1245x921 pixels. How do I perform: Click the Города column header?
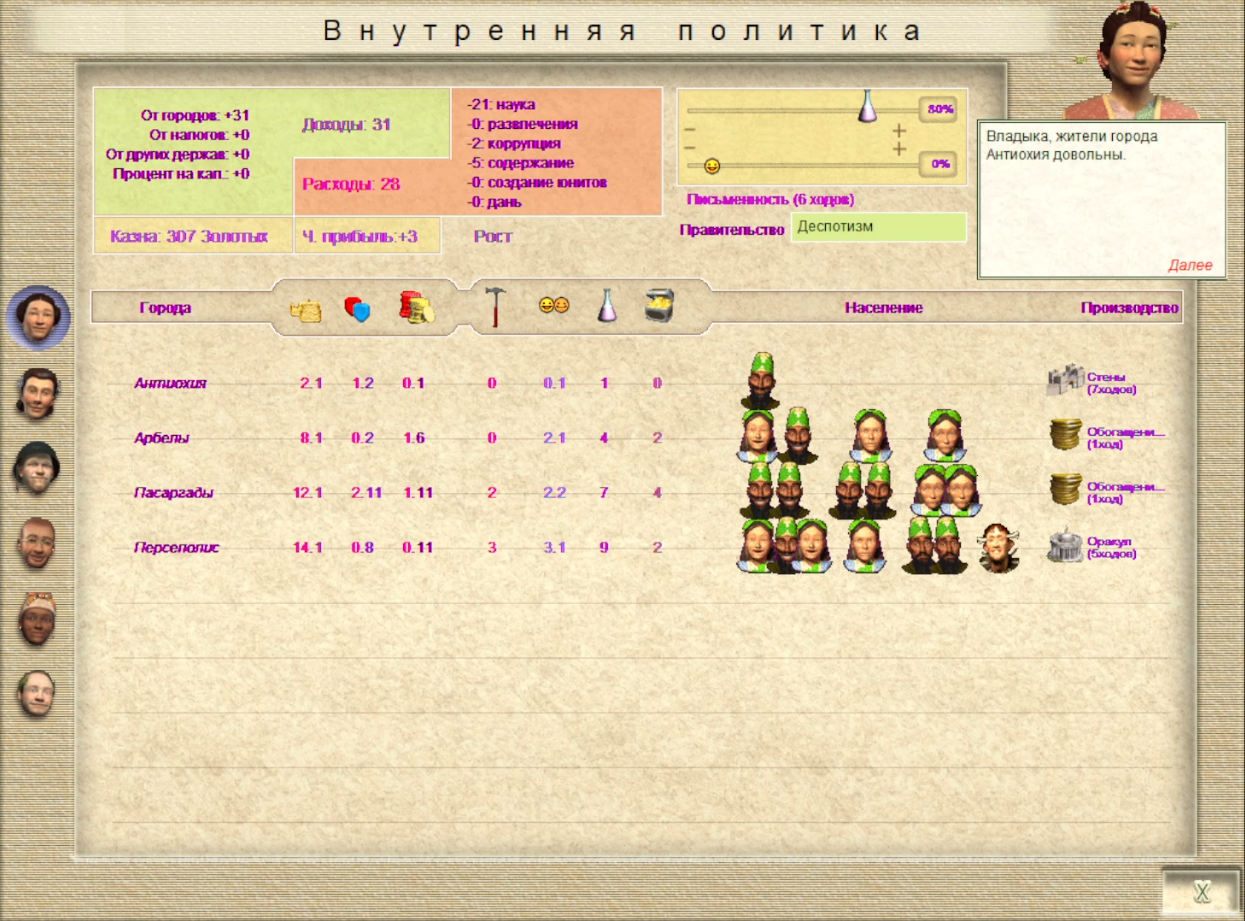tap(165, 308)
